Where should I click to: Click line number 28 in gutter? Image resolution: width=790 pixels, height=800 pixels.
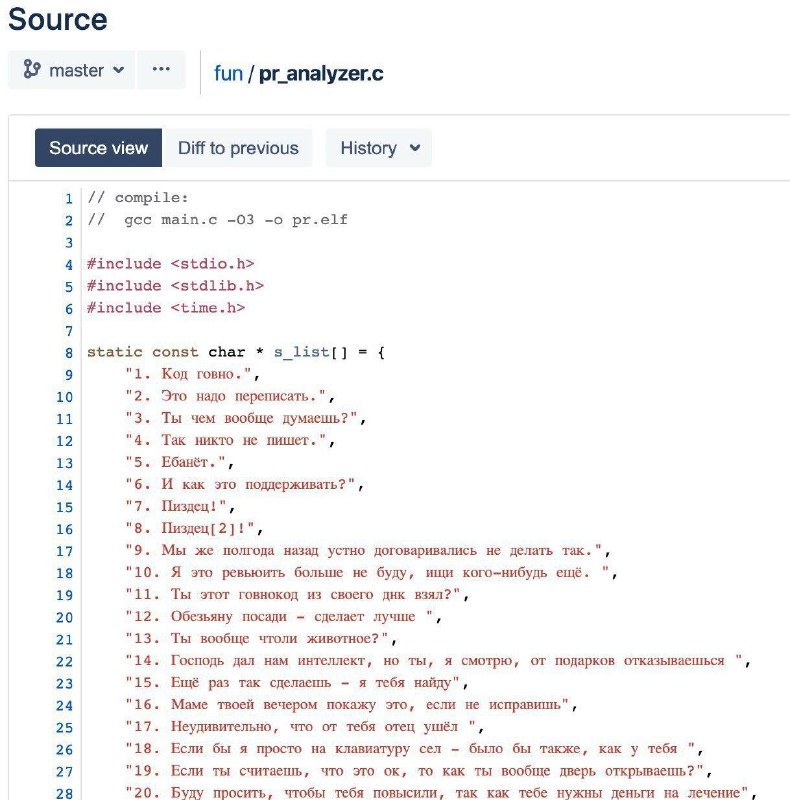(x=64, y=792)
